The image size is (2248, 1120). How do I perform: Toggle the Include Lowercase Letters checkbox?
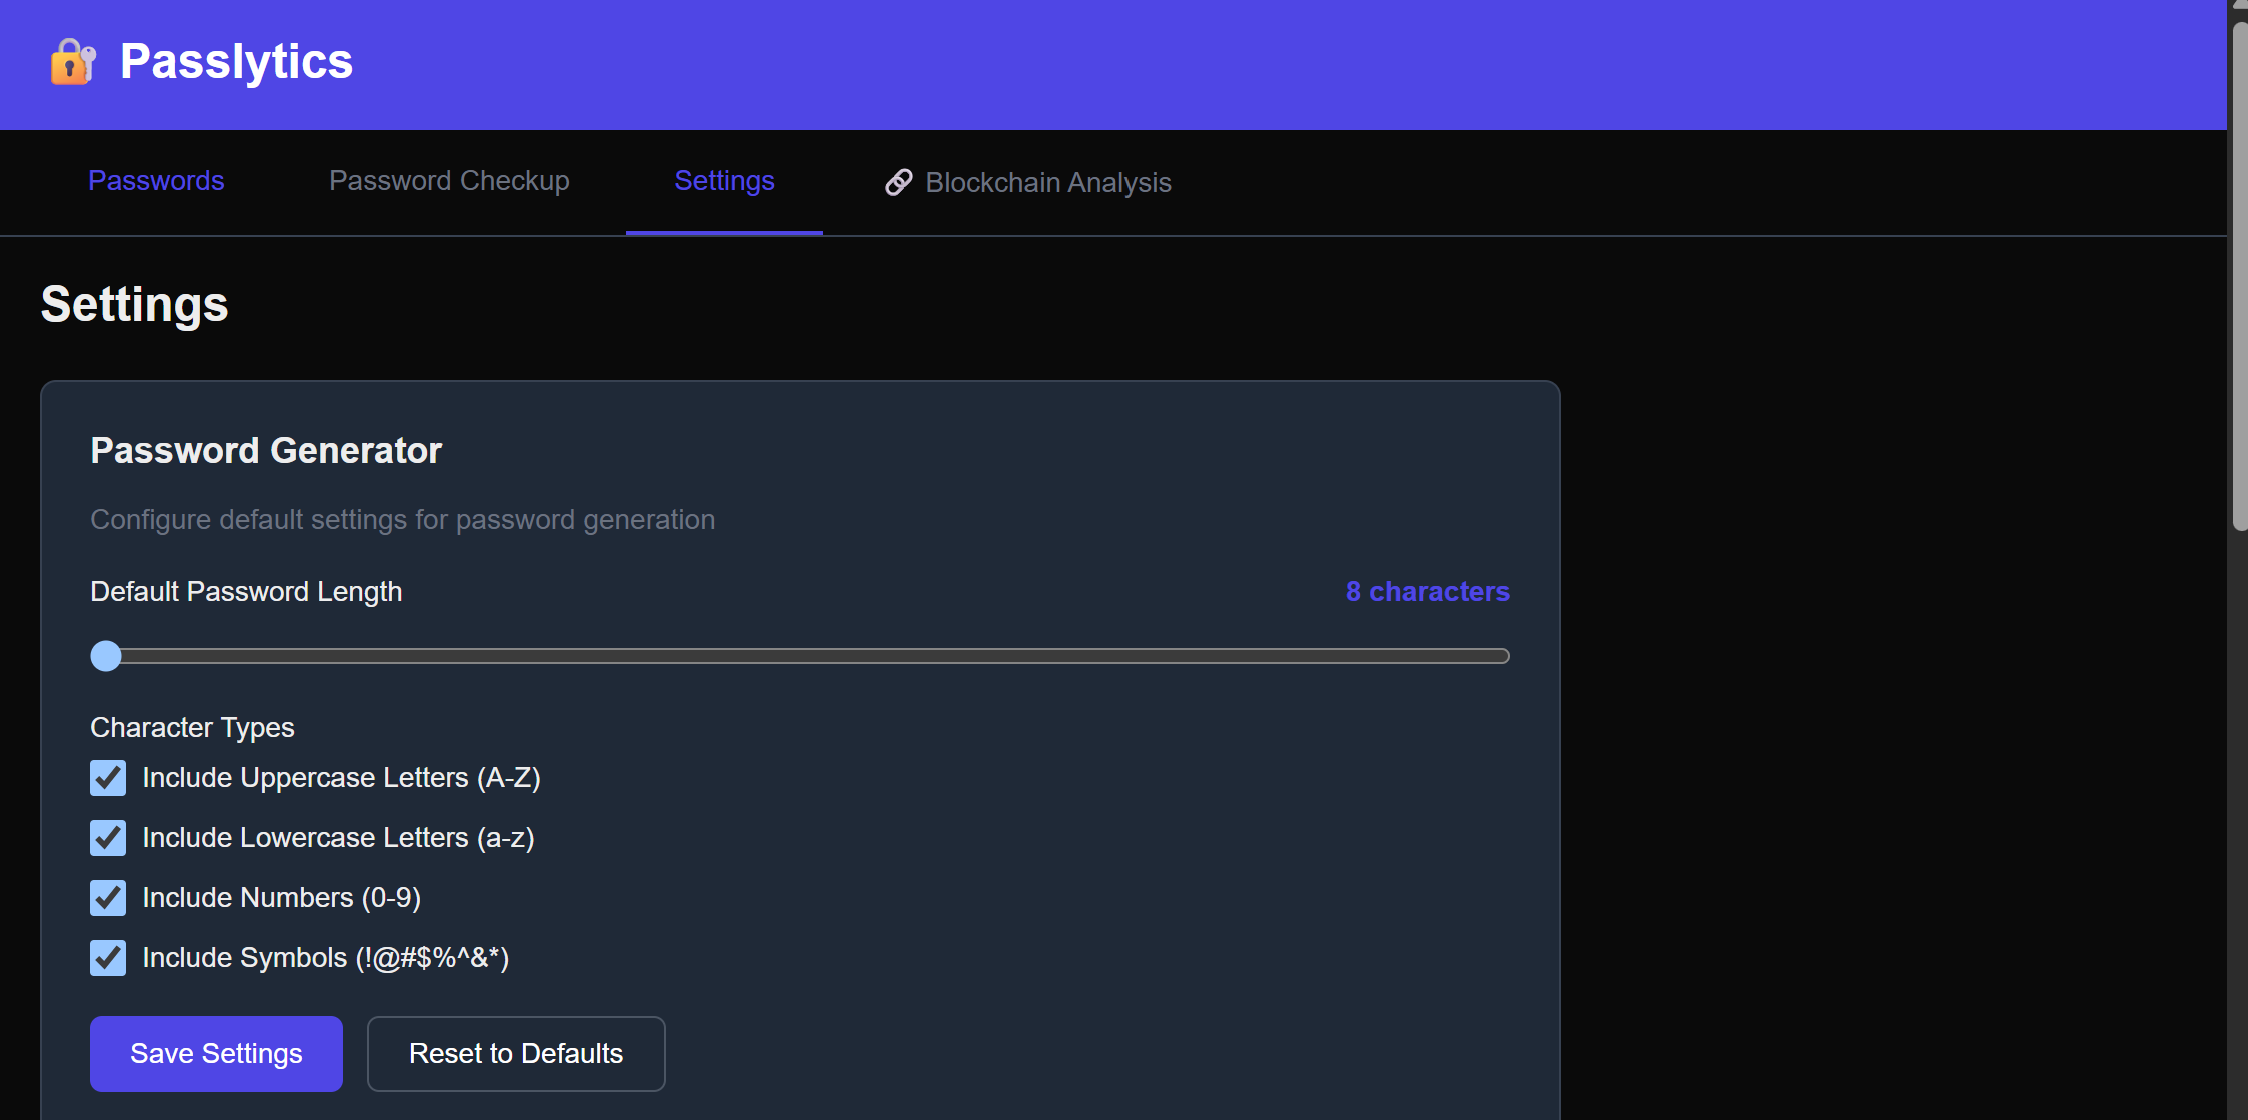[x=108, y=838]
